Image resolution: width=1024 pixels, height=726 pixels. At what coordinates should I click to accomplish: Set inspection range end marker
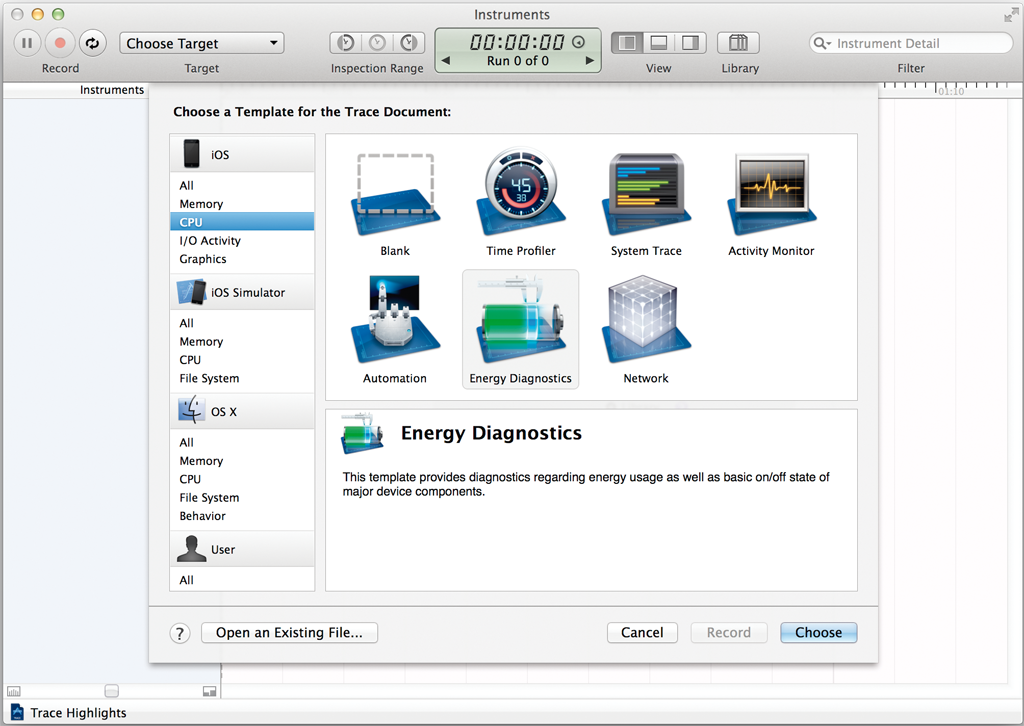click(x=409, y=43)
